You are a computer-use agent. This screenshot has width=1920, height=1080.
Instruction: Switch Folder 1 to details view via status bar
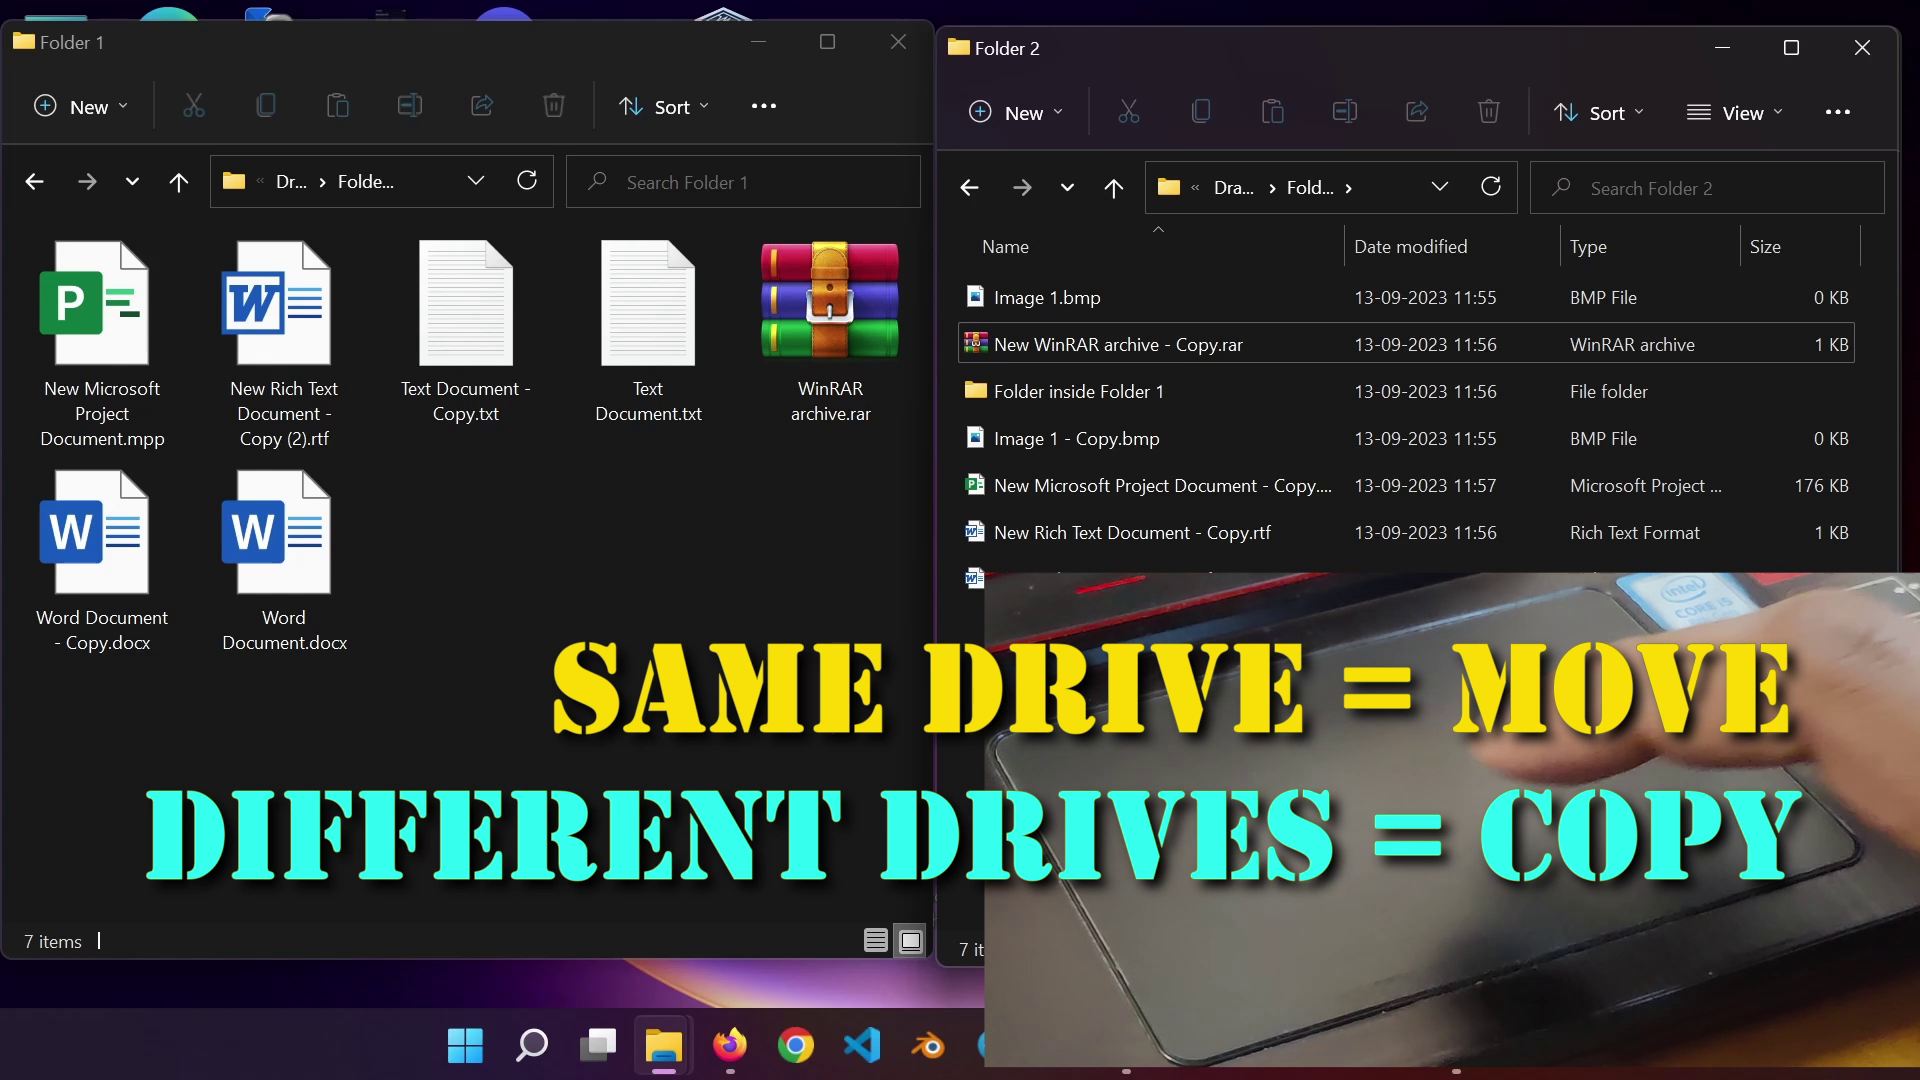875,940
